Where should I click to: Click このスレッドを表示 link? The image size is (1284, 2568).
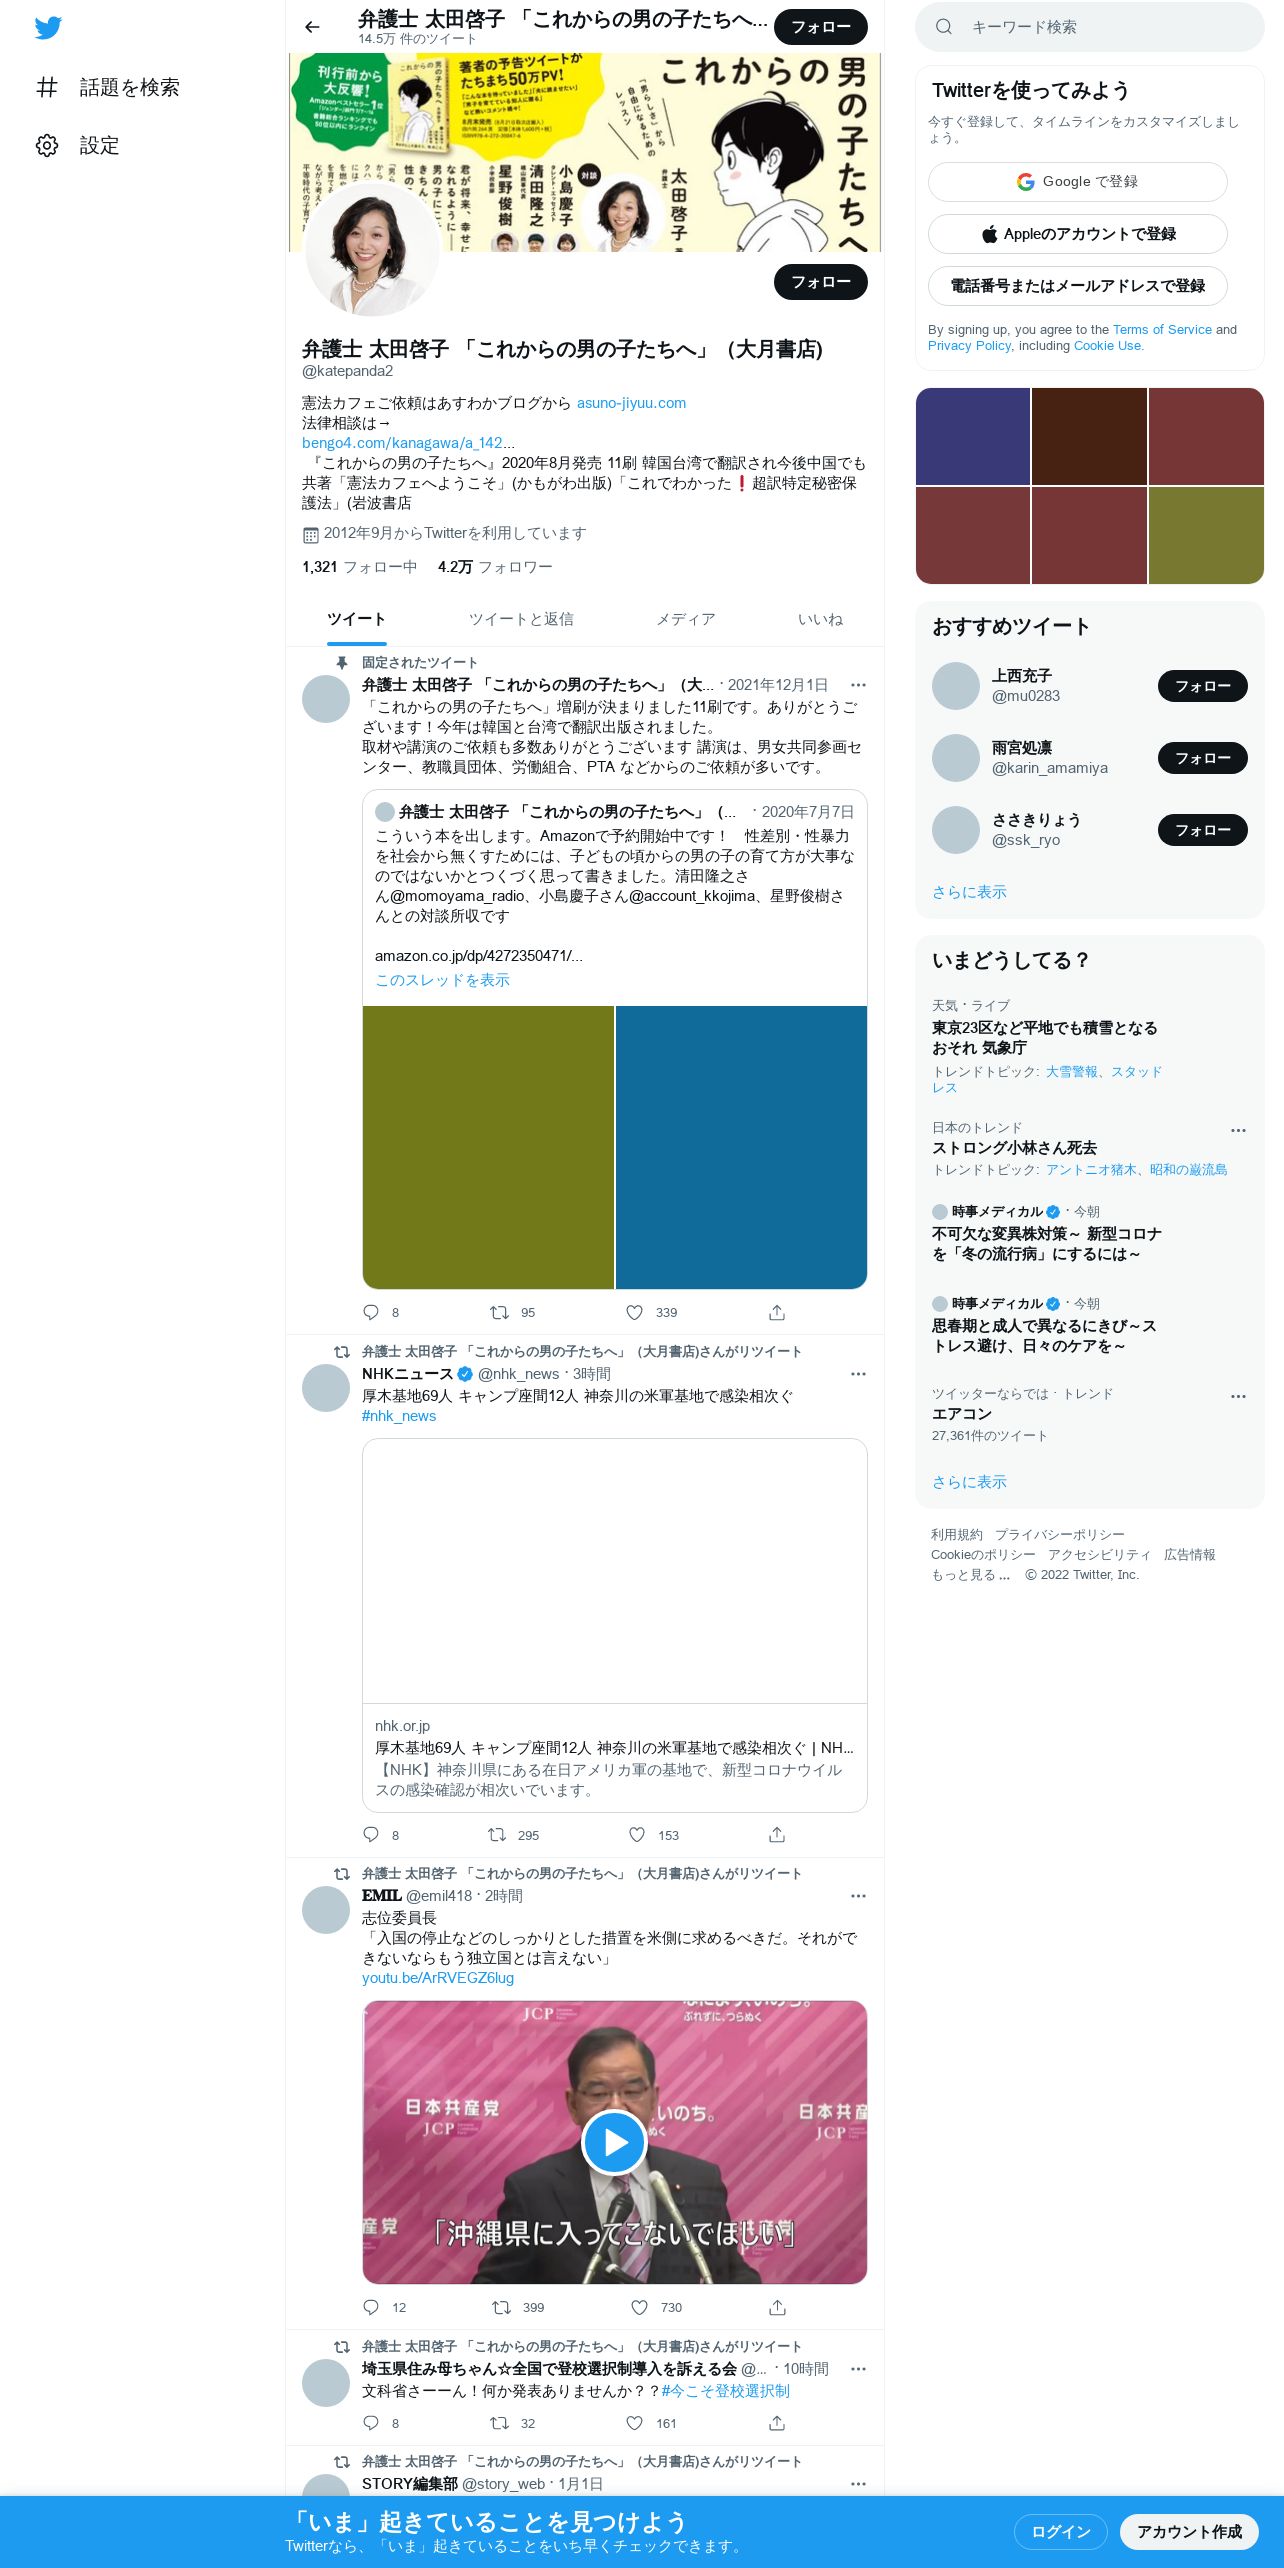pos(442,980)
